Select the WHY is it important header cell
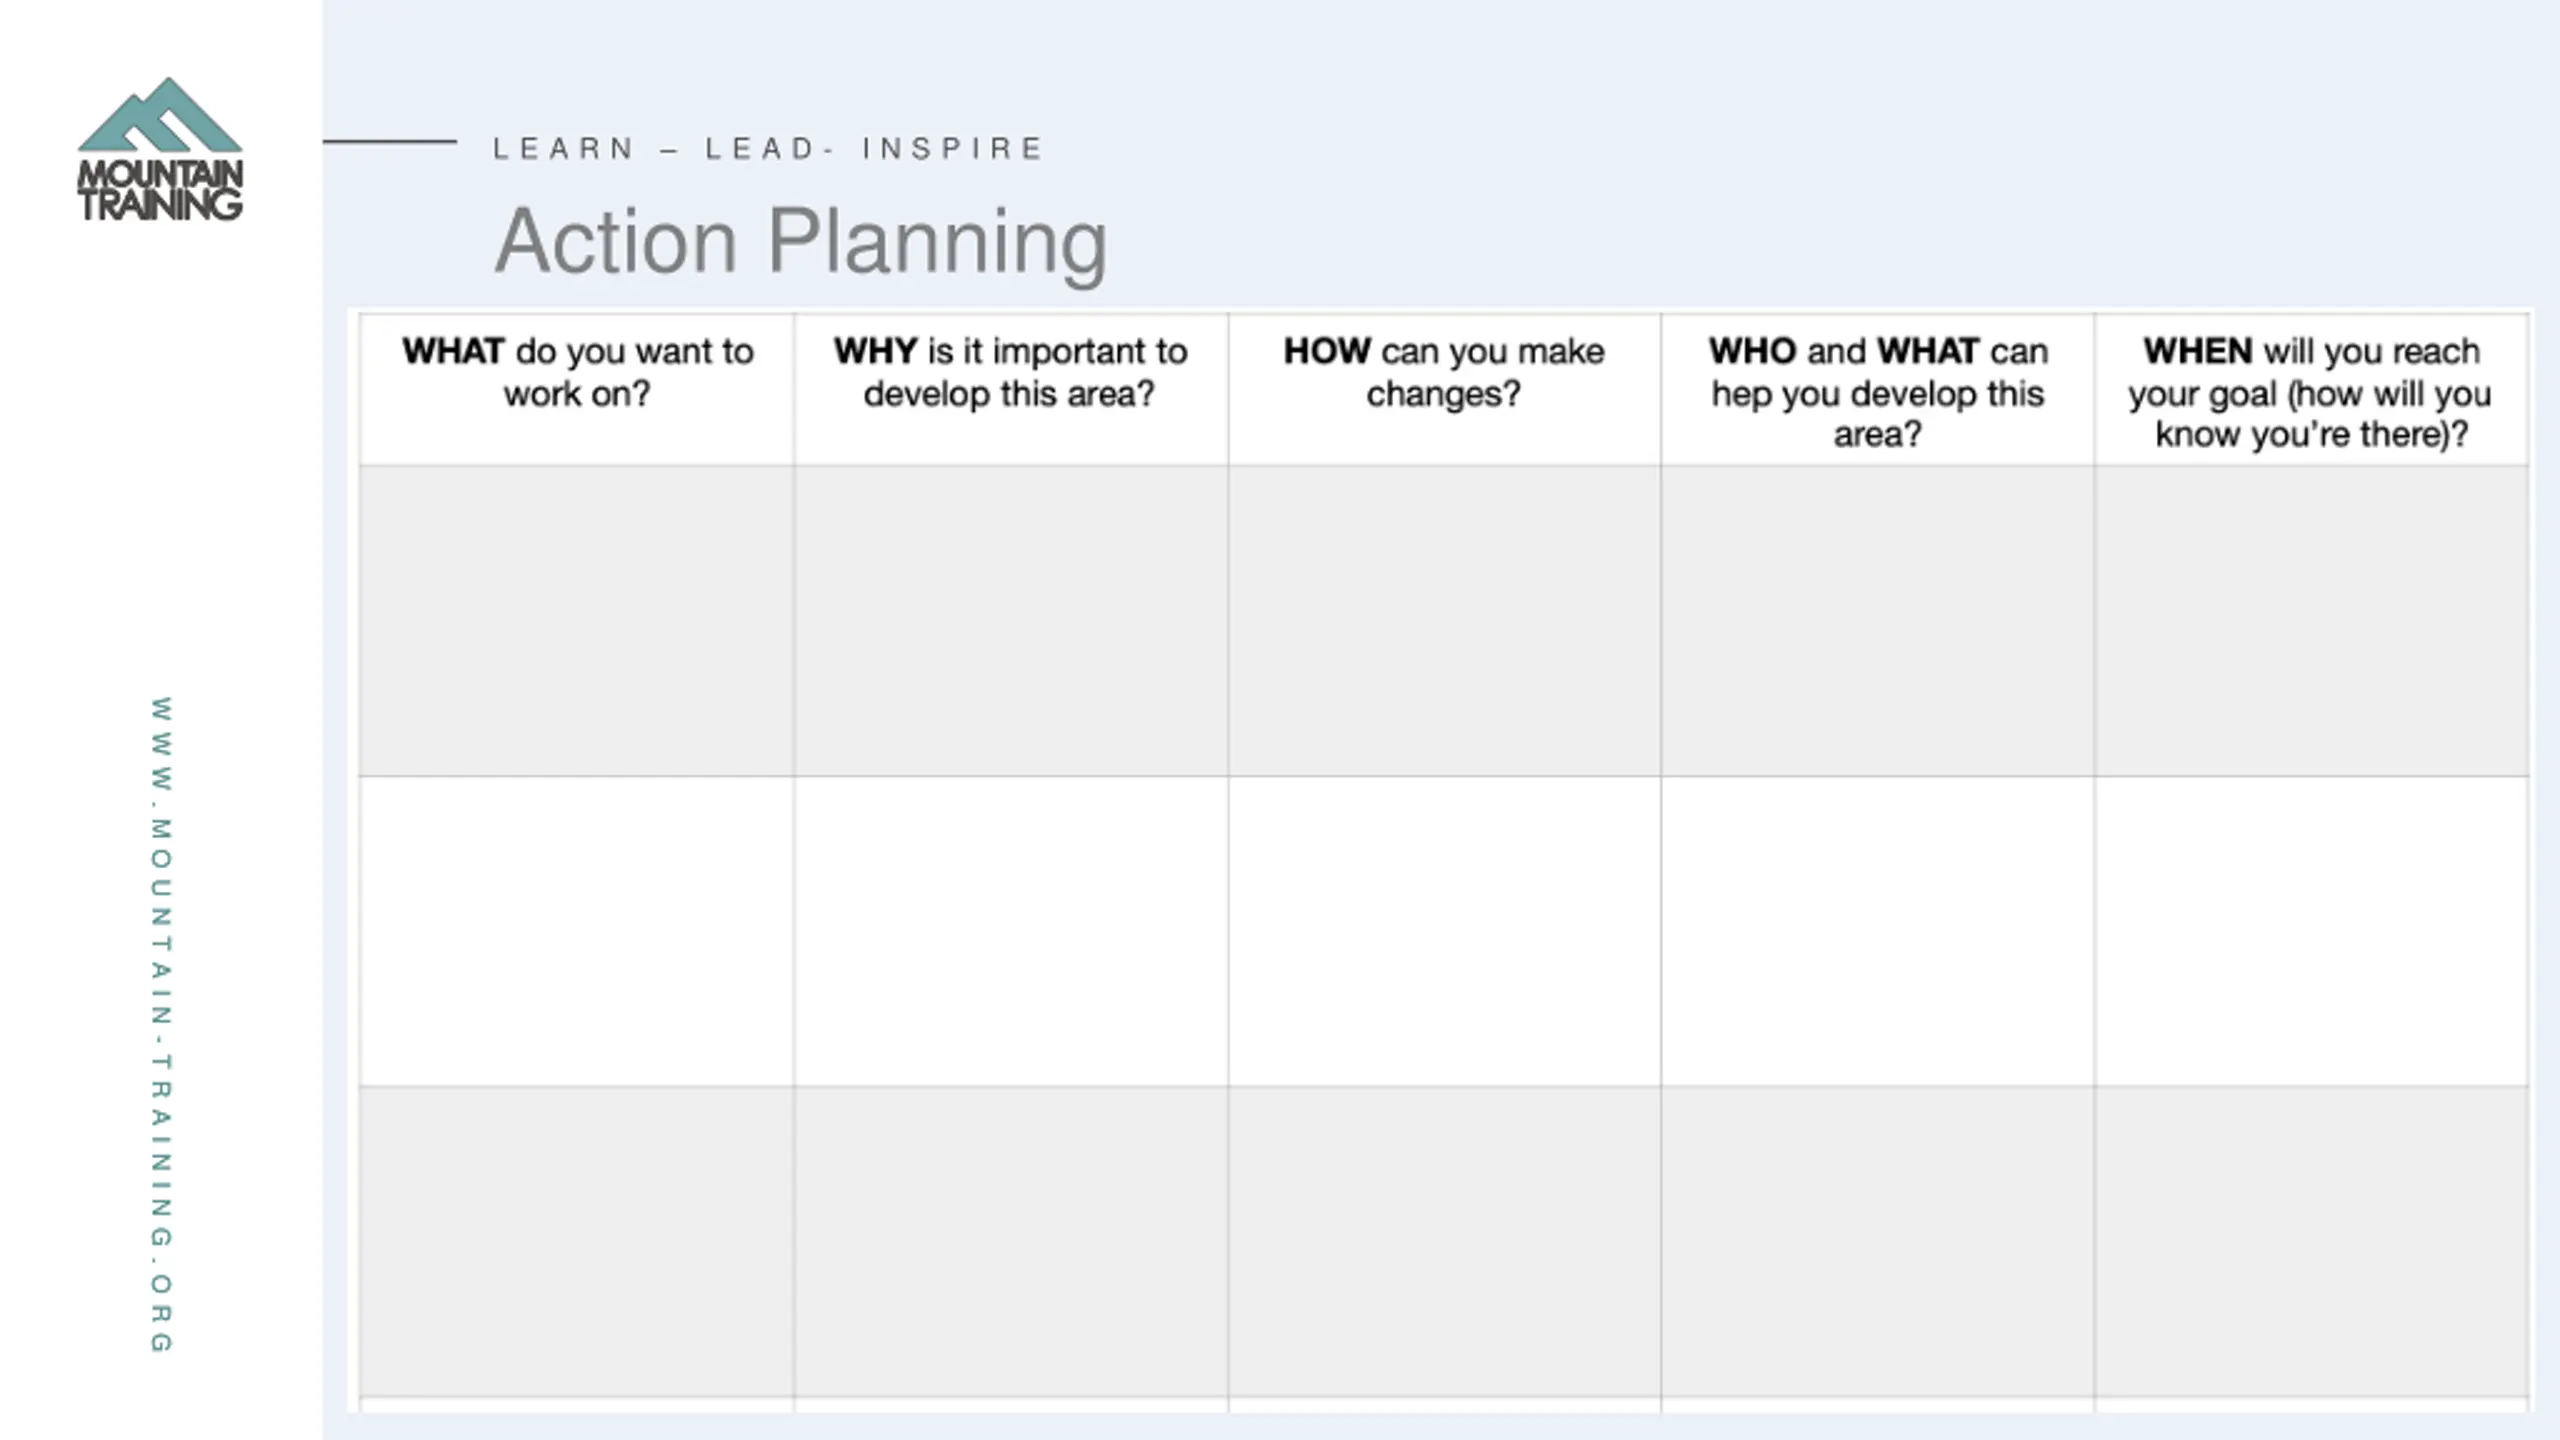The width and height of the screenshot is (2560, 1440). [x=1011, y=389]
